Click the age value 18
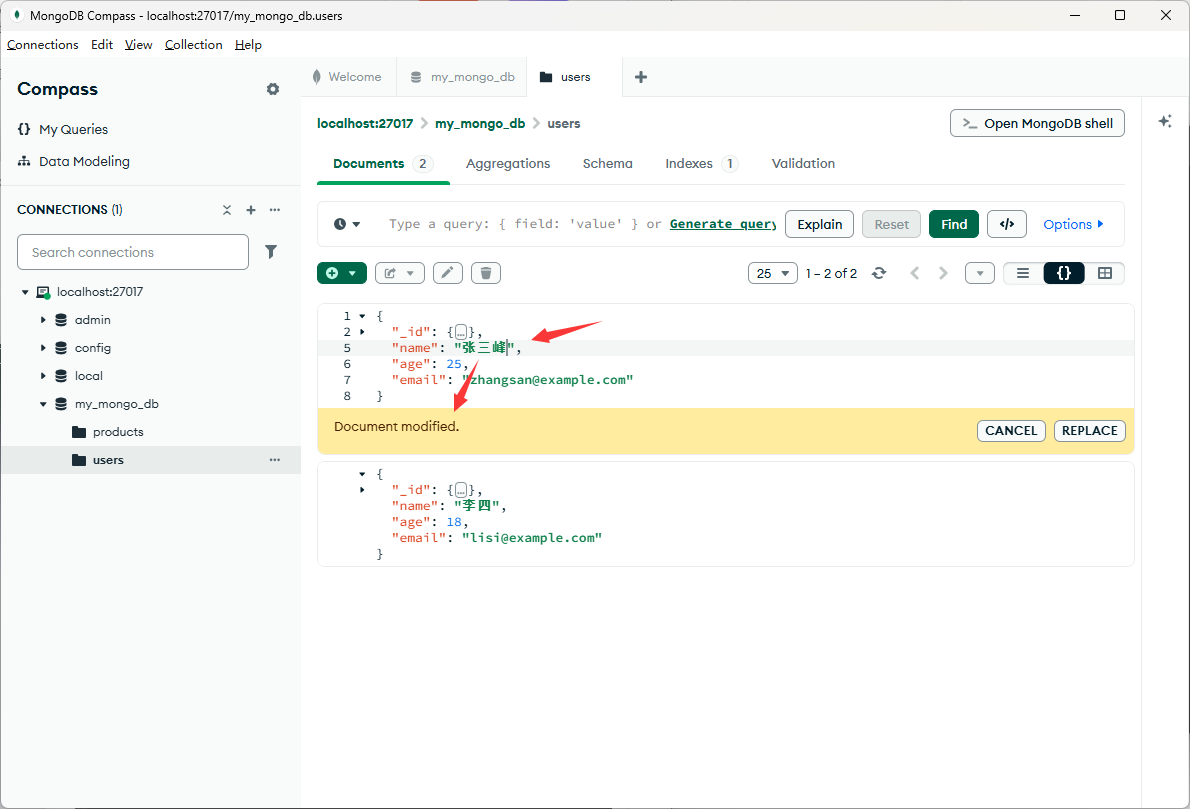 pos(454,522)
